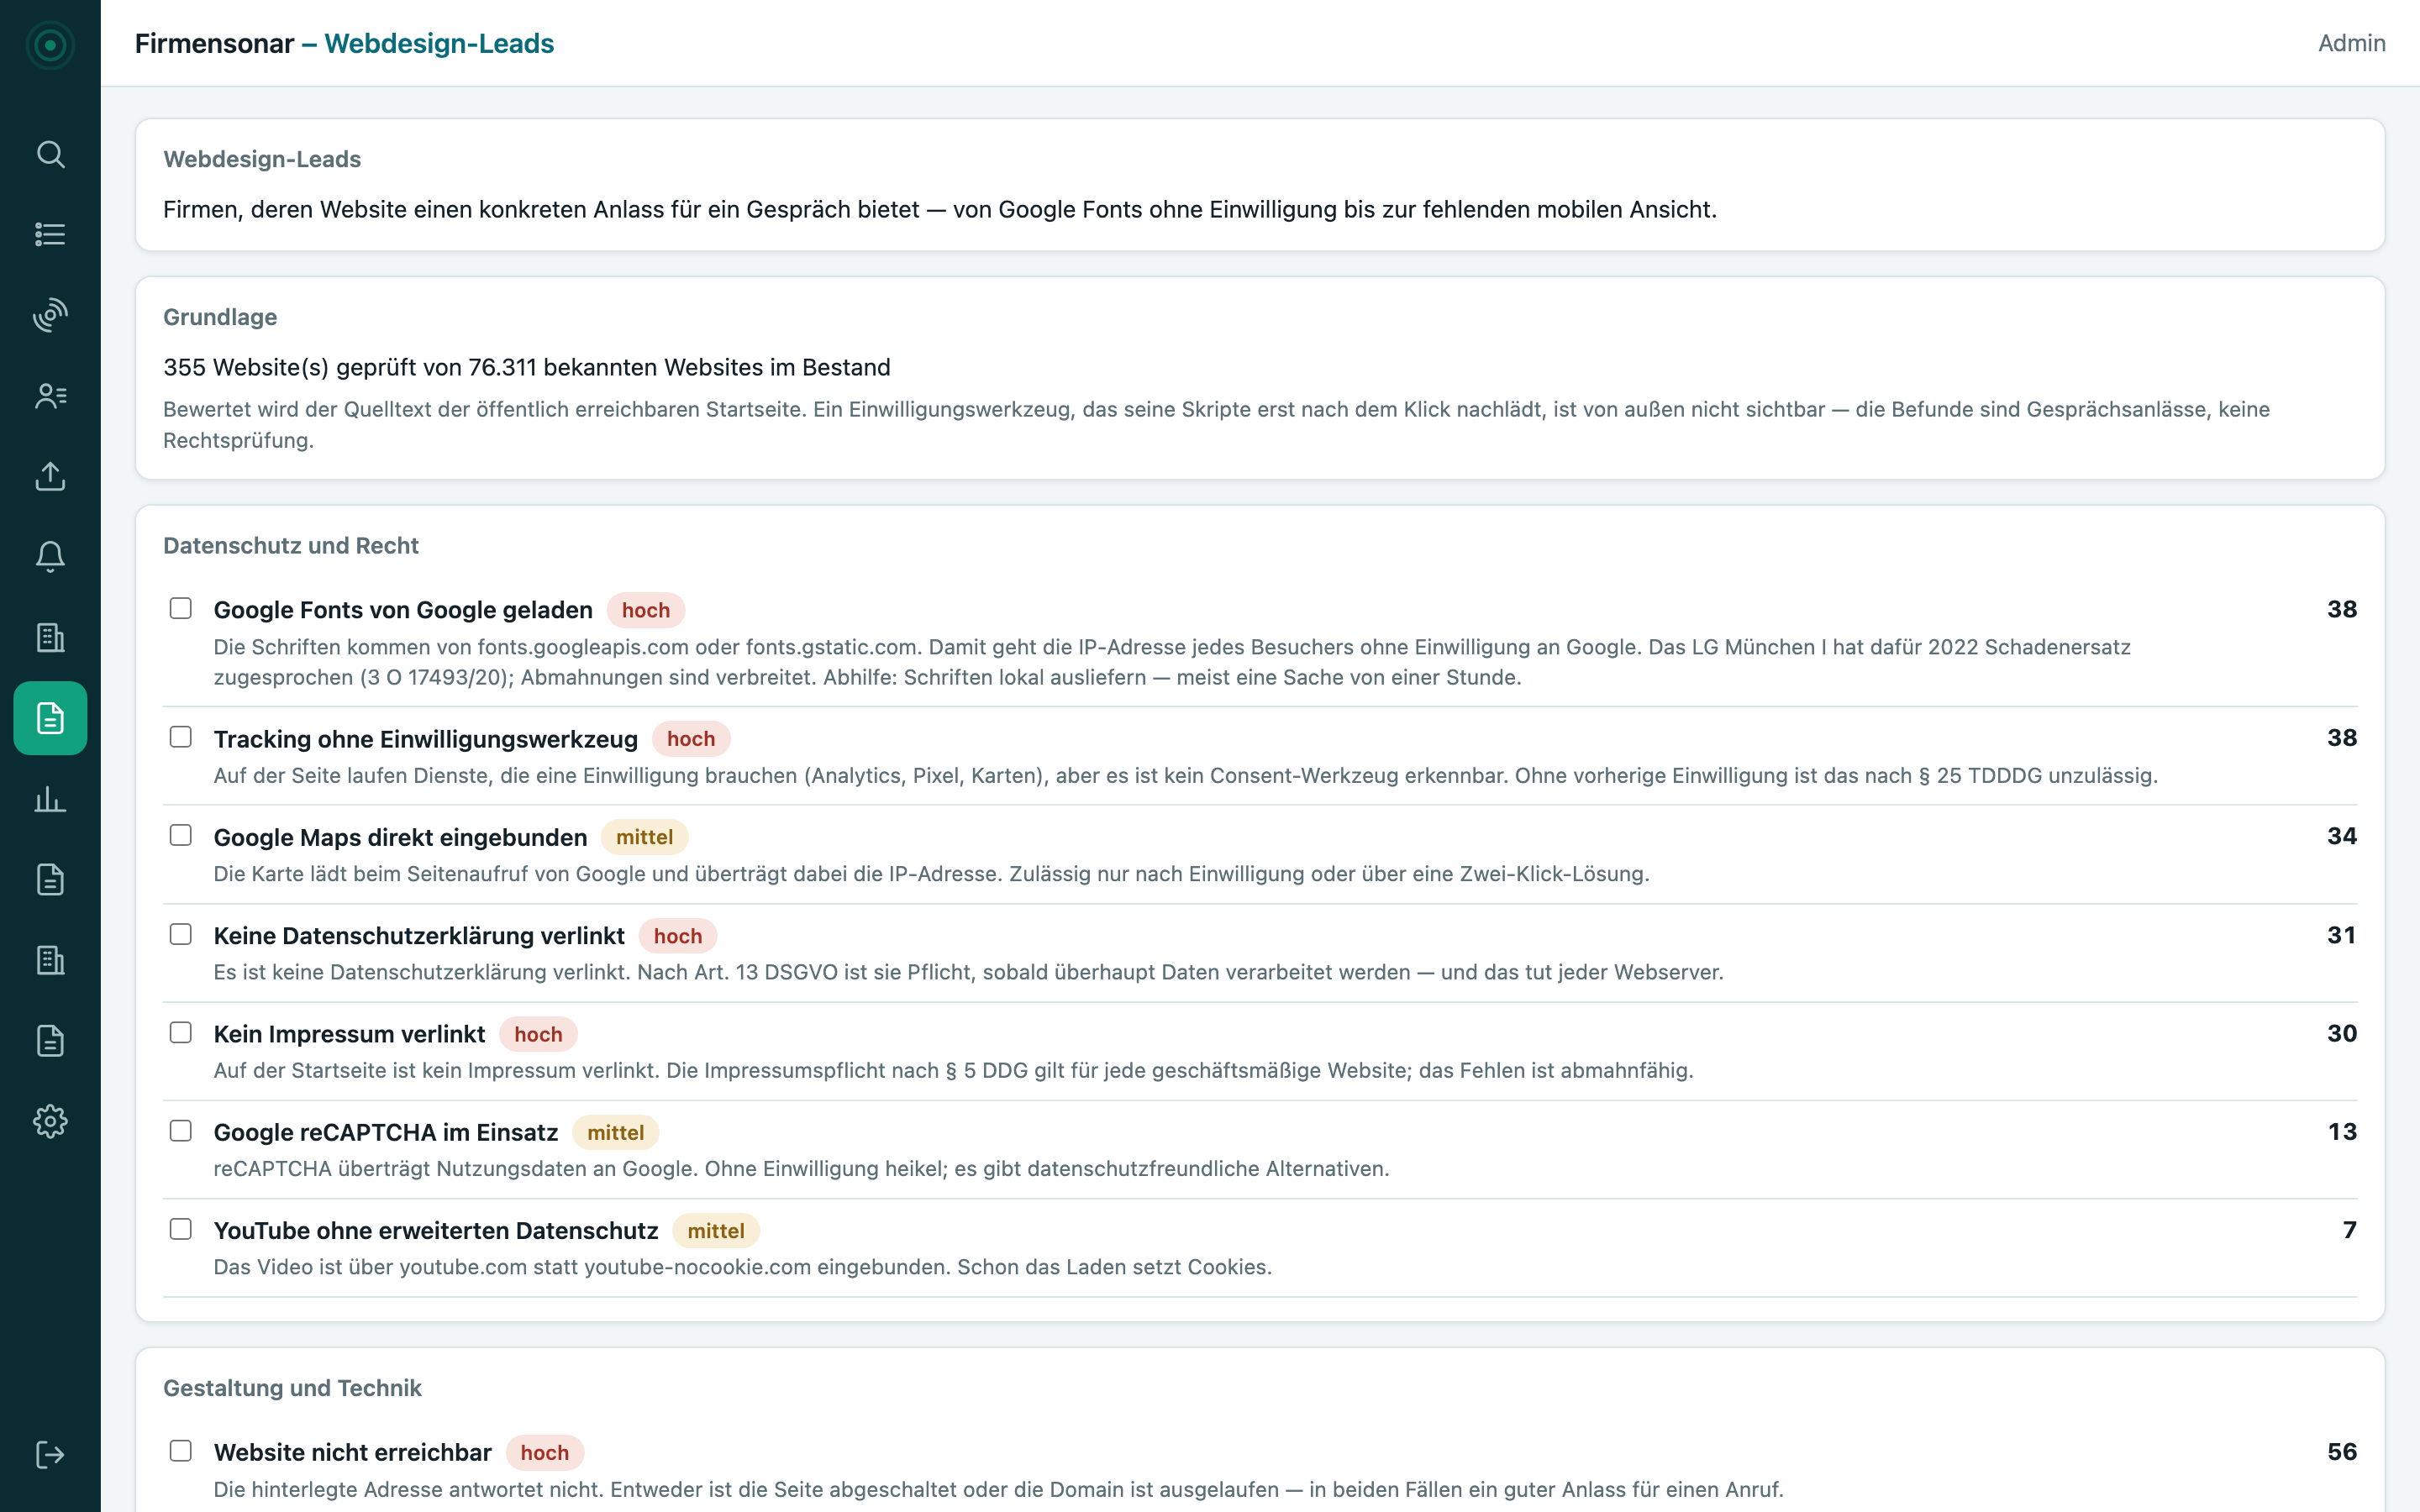This screenshot has height=1512, width=2420.
Task: Click the Admin label in header
Action: click(2351, 43)
